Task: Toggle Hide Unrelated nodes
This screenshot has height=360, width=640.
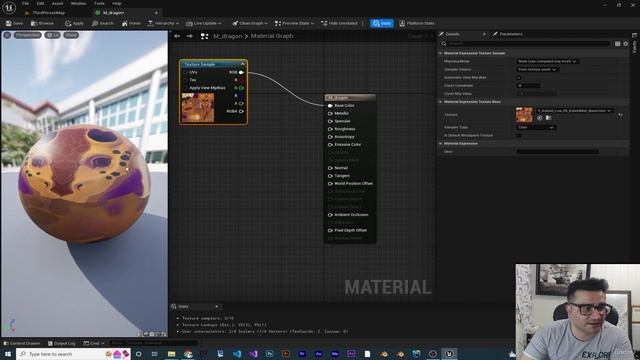Action: click(339, 23)
